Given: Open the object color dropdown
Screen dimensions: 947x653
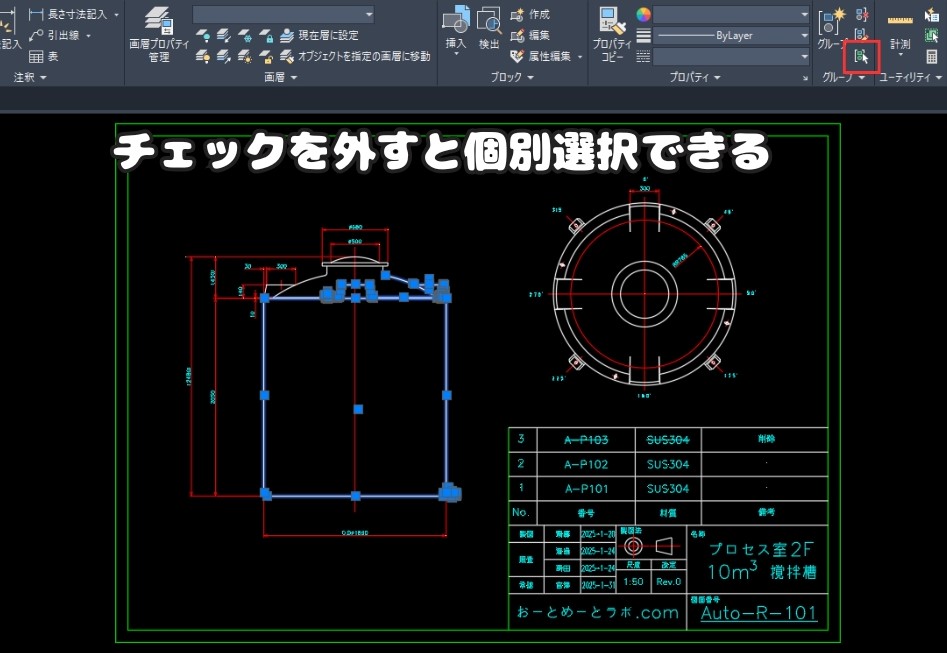Looking at the screenshot, I should (x=731, y=14).
